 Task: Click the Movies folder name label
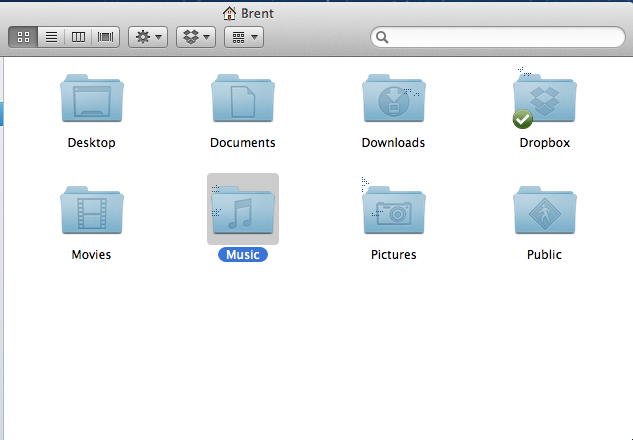point(91,255)
